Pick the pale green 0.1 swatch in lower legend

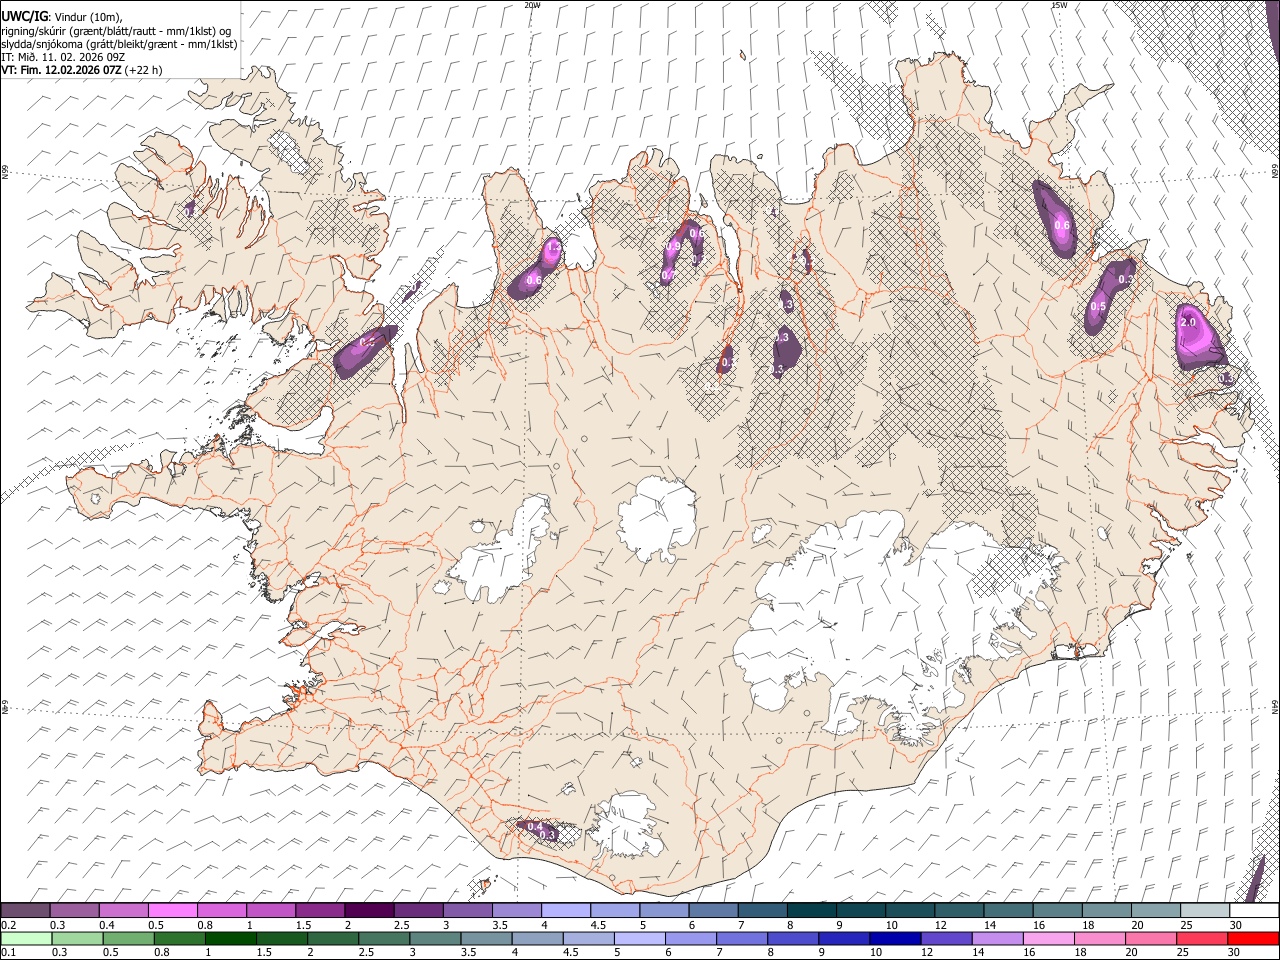[x=26, y=939]
